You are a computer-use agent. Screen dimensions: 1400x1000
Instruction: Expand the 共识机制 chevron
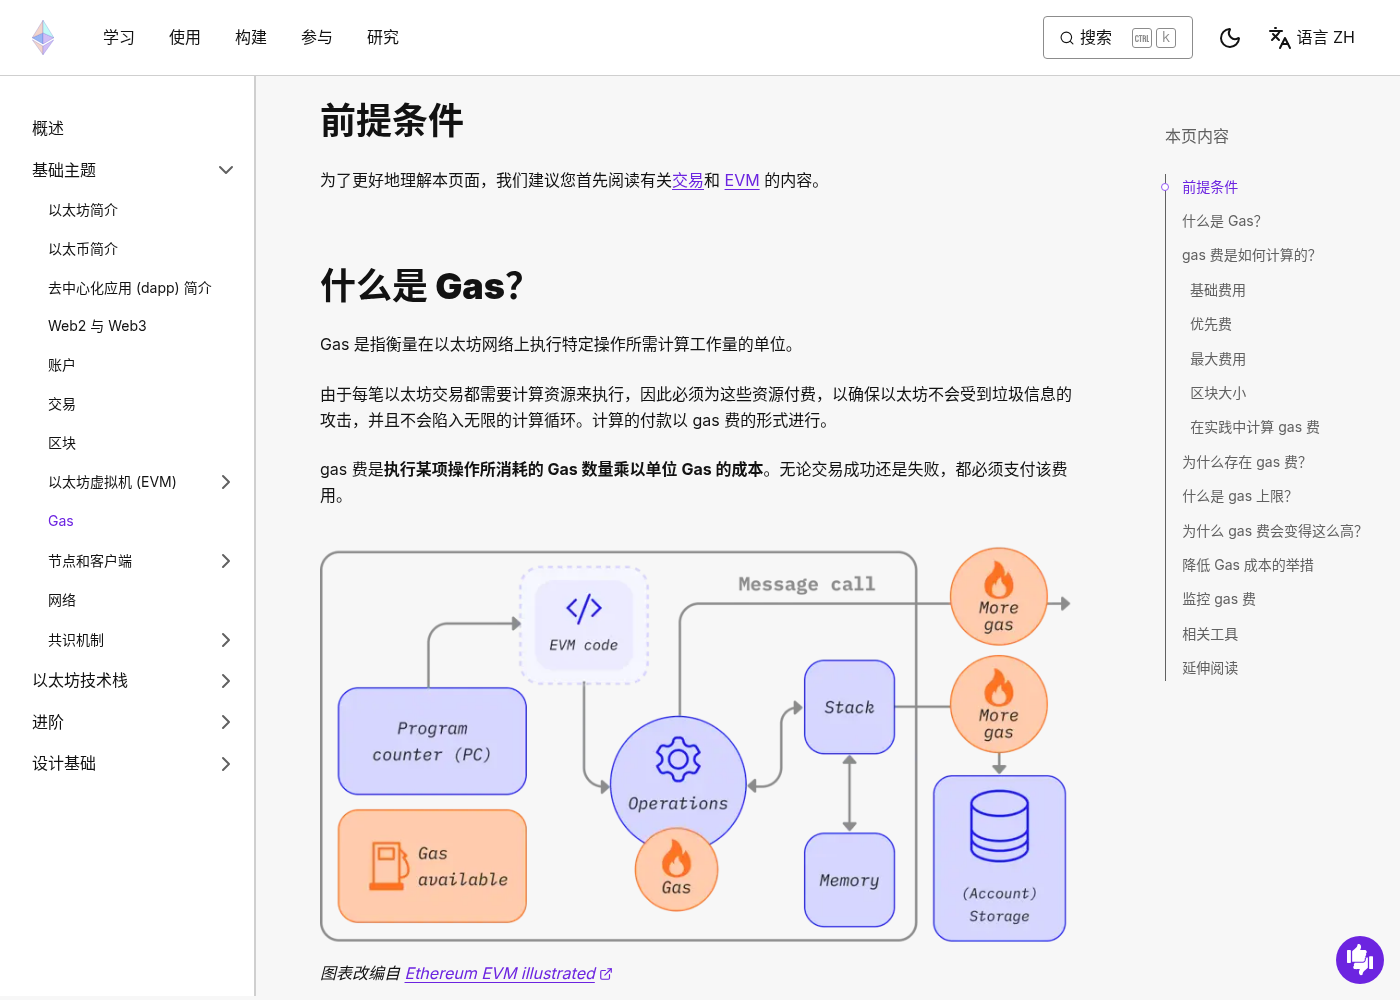pos(226,640)
